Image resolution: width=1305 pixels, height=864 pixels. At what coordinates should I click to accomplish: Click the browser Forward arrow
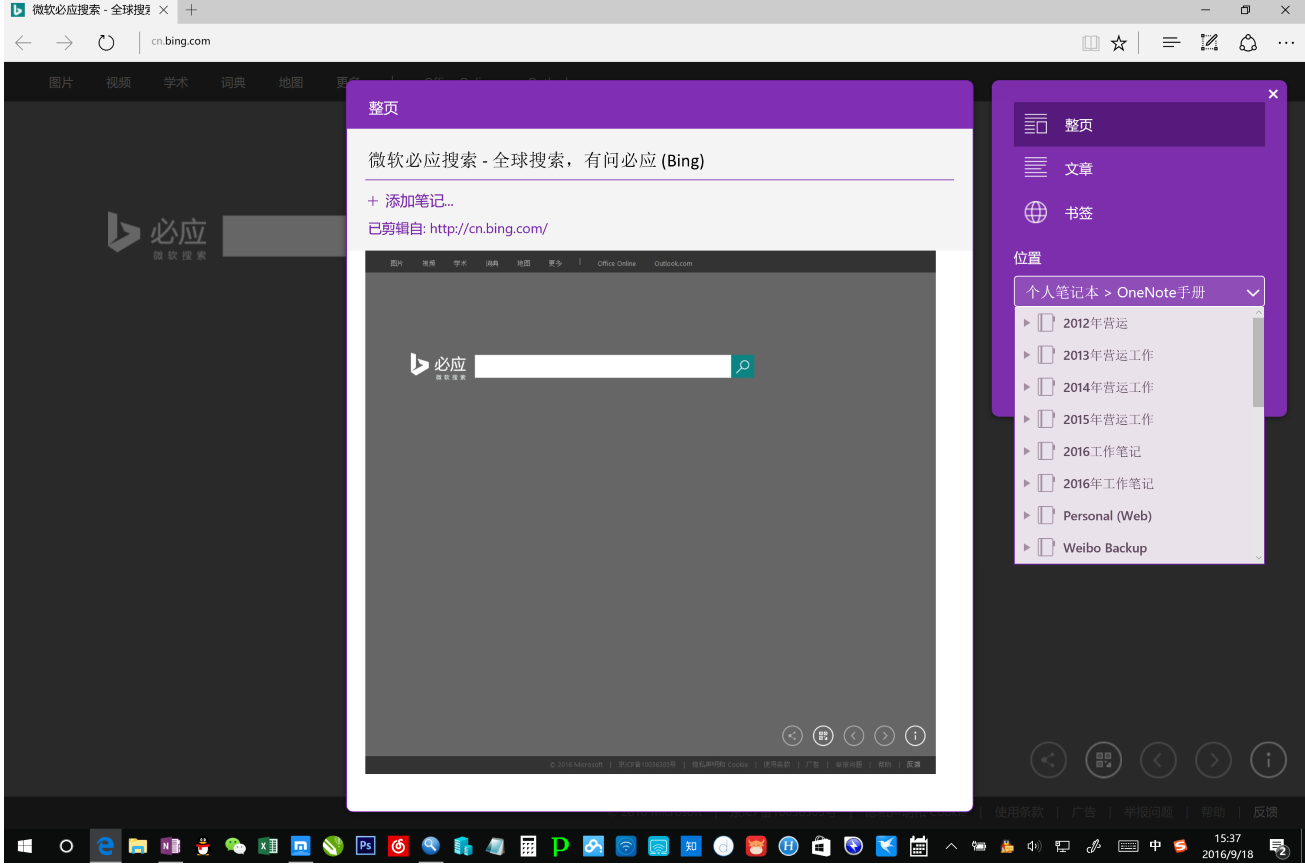[x=65, y=42]
